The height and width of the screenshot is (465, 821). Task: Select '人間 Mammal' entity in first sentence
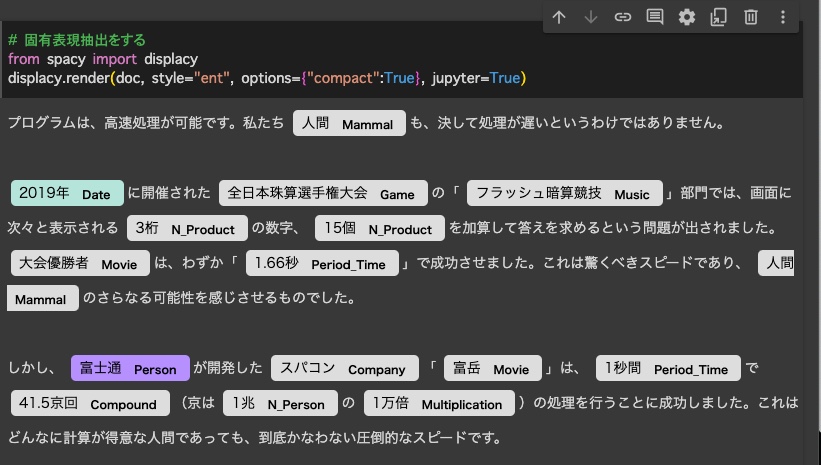pyautogui.click(x=349, y=123)
